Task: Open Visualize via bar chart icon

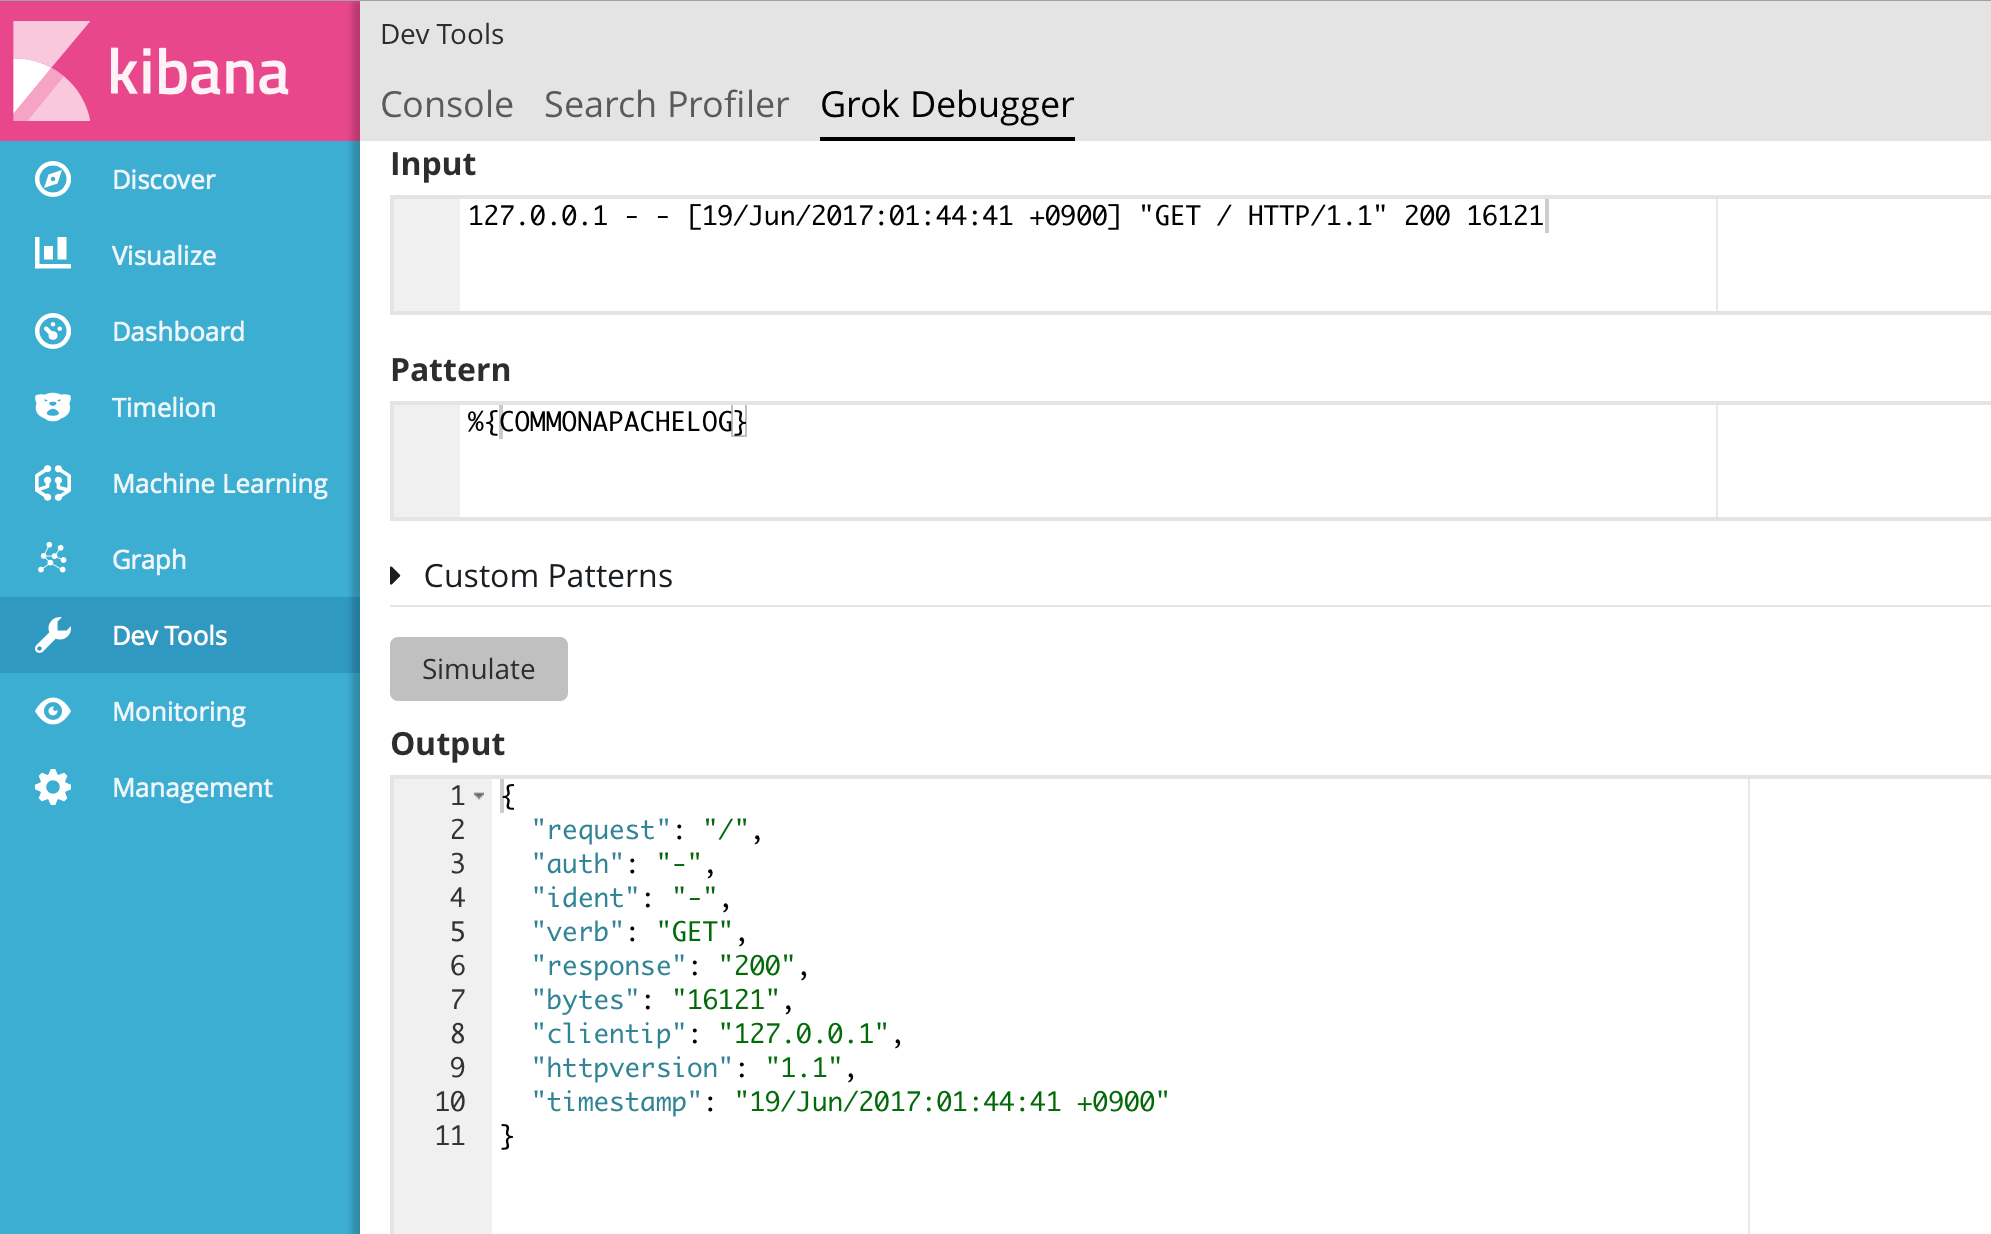Action: [53, 255]
